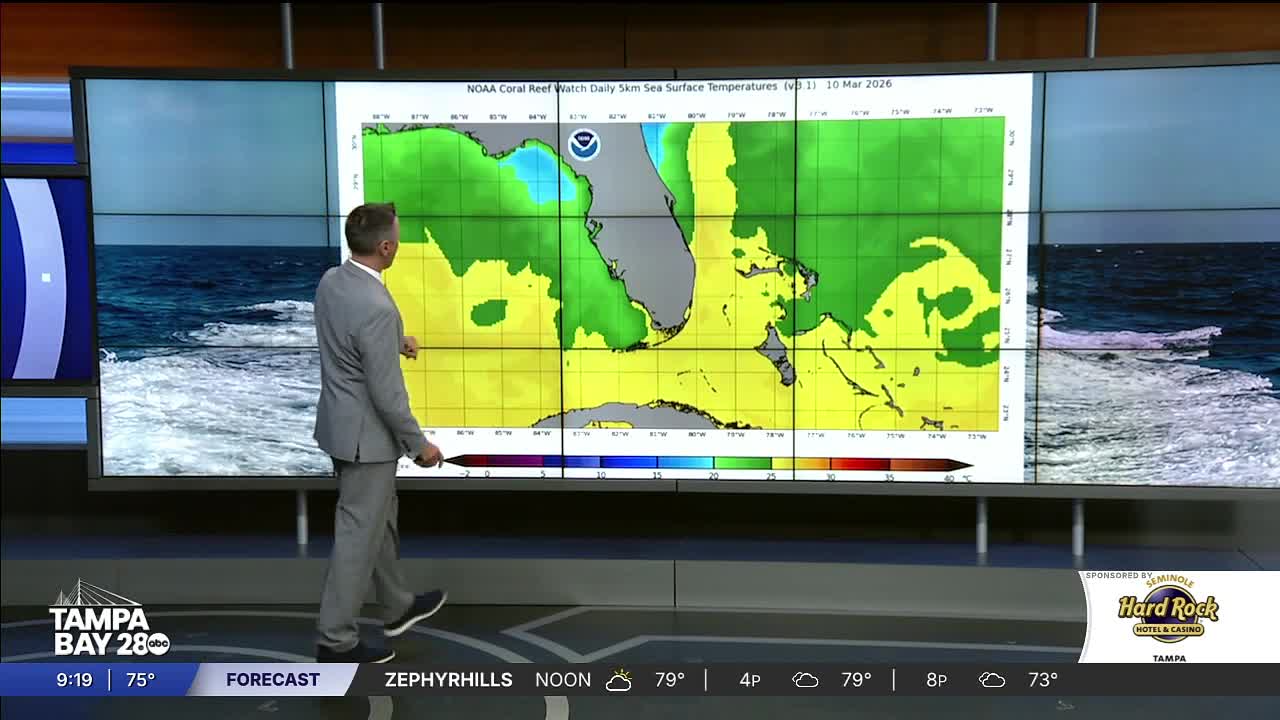Click the light blue cold patch in the Gulf

538,172
